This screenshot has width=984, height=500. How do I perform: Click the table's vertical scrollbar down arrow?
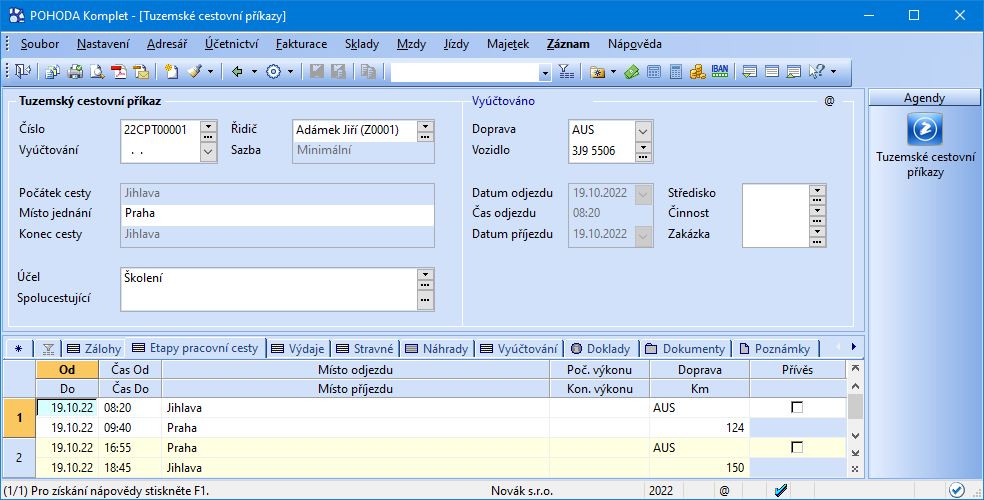(854, 436)
